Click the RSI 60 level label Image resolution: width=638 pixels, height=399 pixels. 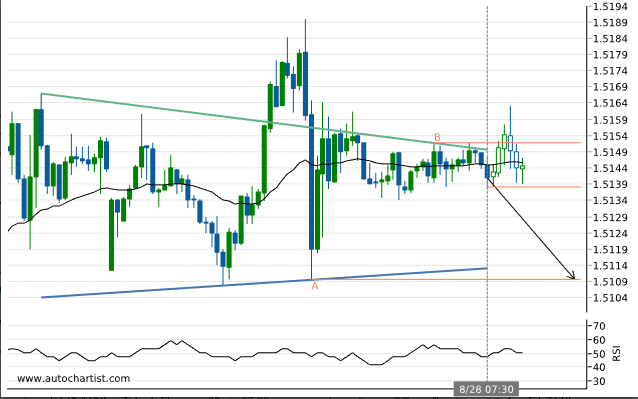point(599,340)
